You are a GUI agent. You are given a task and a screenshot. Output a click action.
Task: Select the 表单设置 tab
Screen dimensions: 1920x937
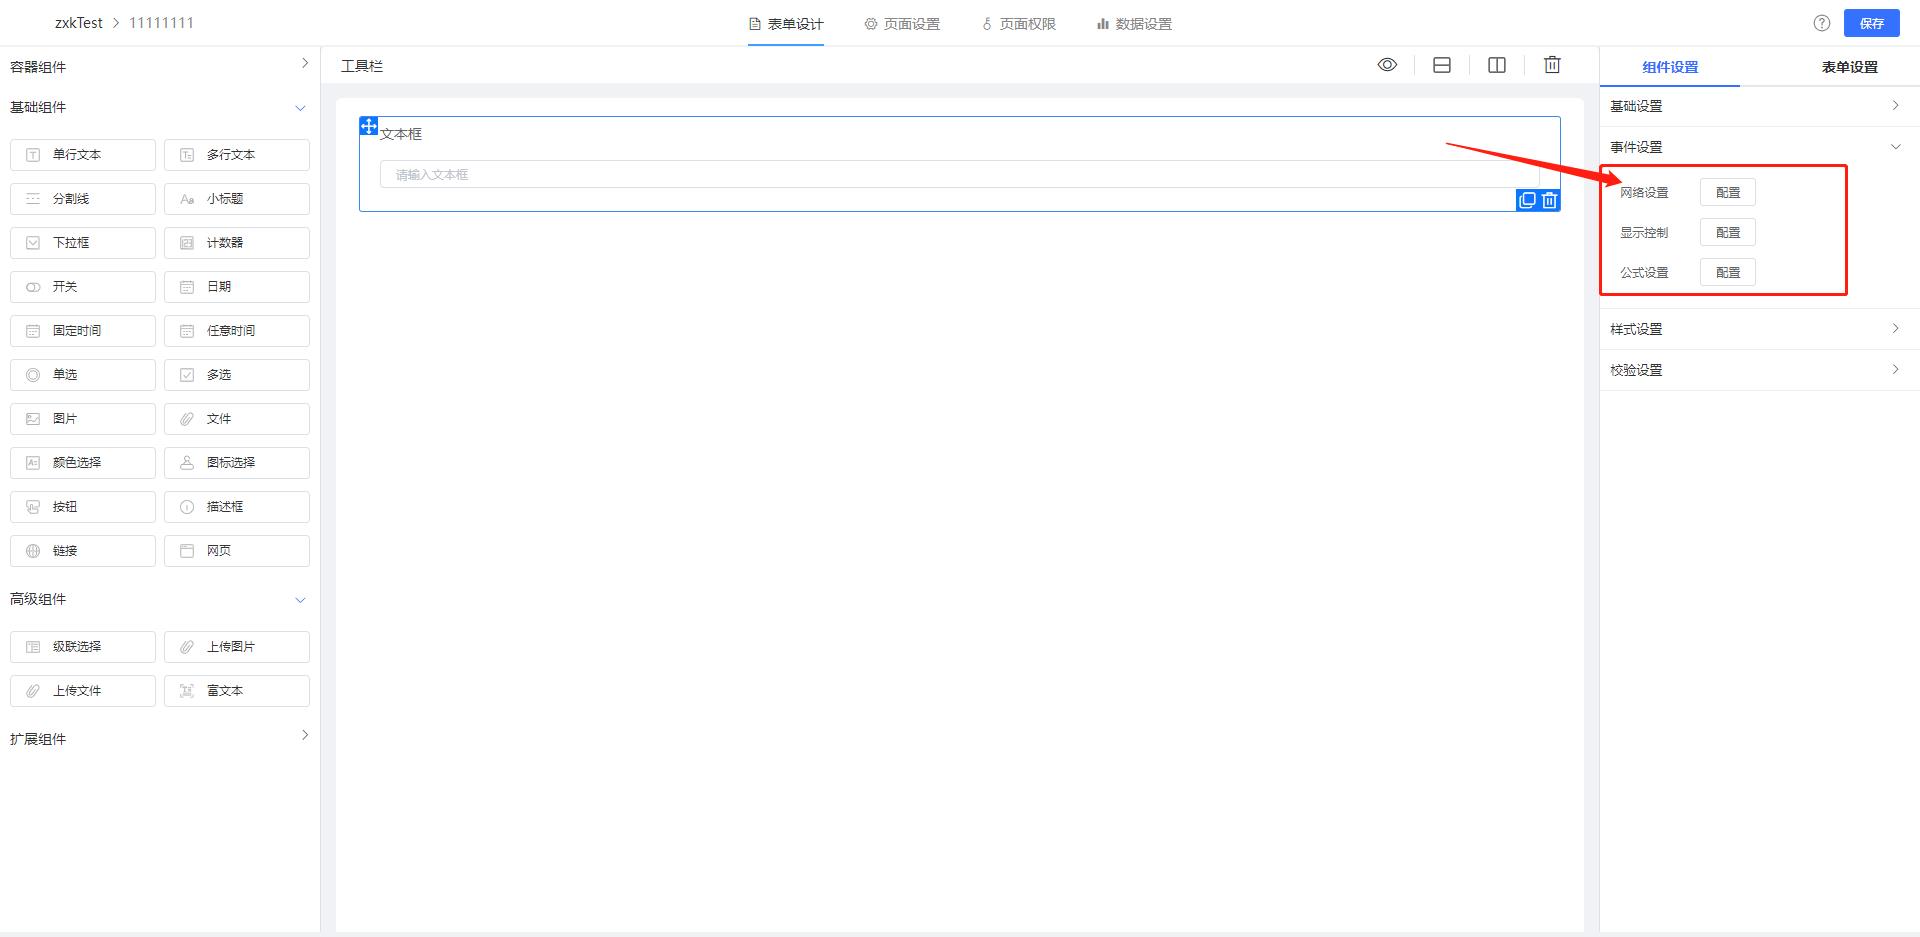[1849, 67]
